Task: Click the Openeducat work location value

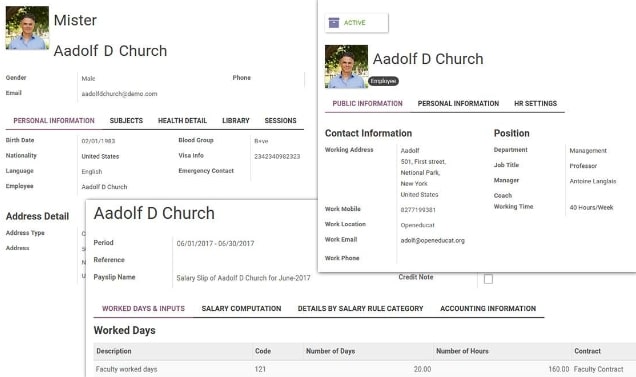Action: [417, 225]
